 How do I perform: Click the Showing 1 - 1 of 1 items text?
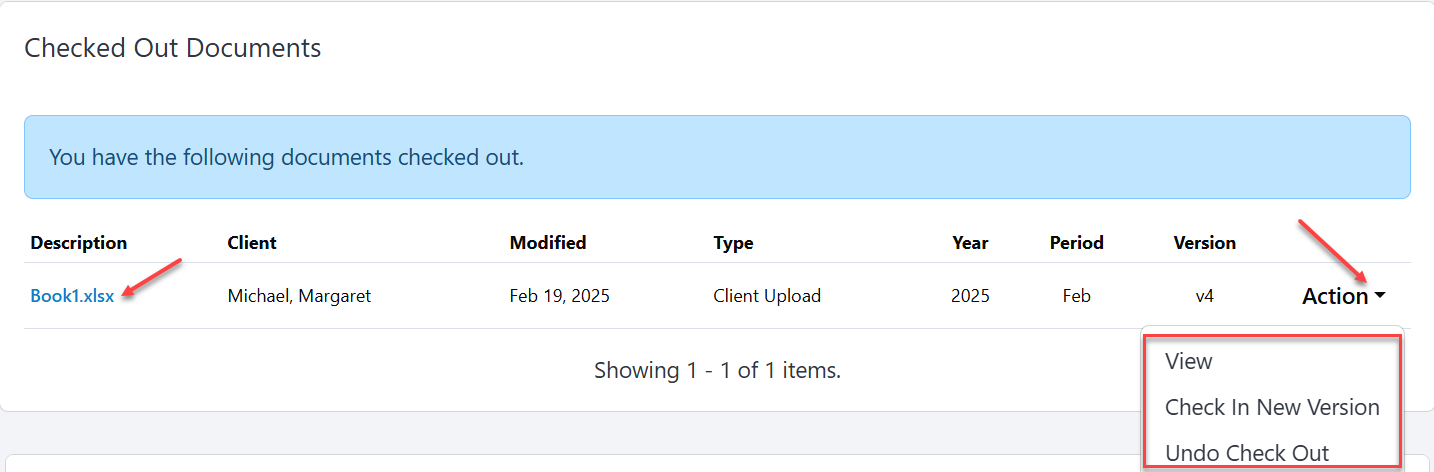coord(717,370)
